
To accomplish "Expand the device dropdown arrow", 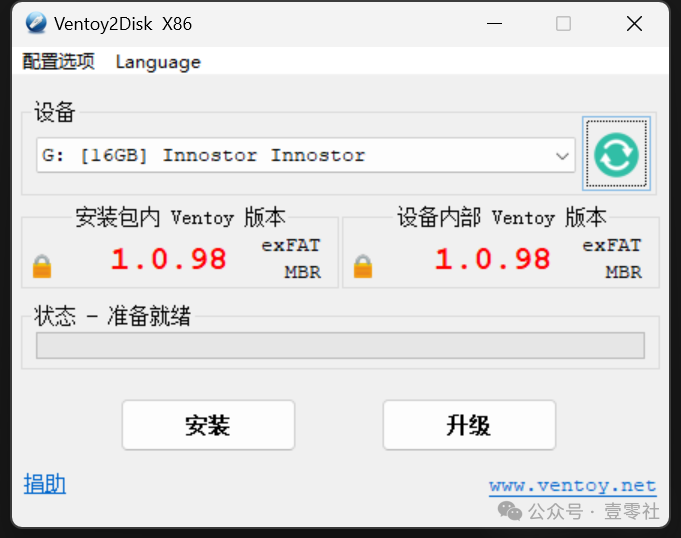I will (562, 155).
